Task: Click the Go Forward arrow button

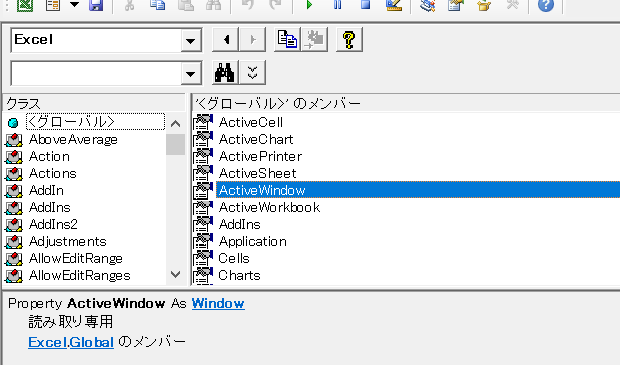Action: click(252, 40)
